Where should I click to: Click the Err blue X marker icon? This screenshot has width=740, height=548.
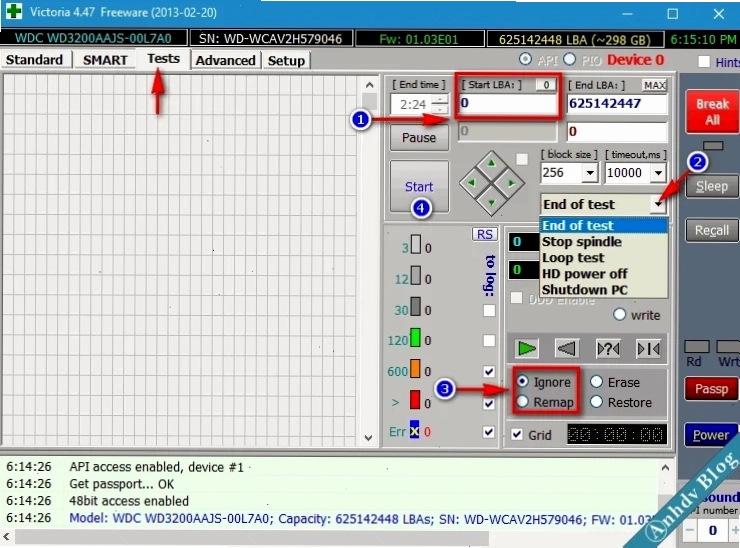tap(414, 431)
